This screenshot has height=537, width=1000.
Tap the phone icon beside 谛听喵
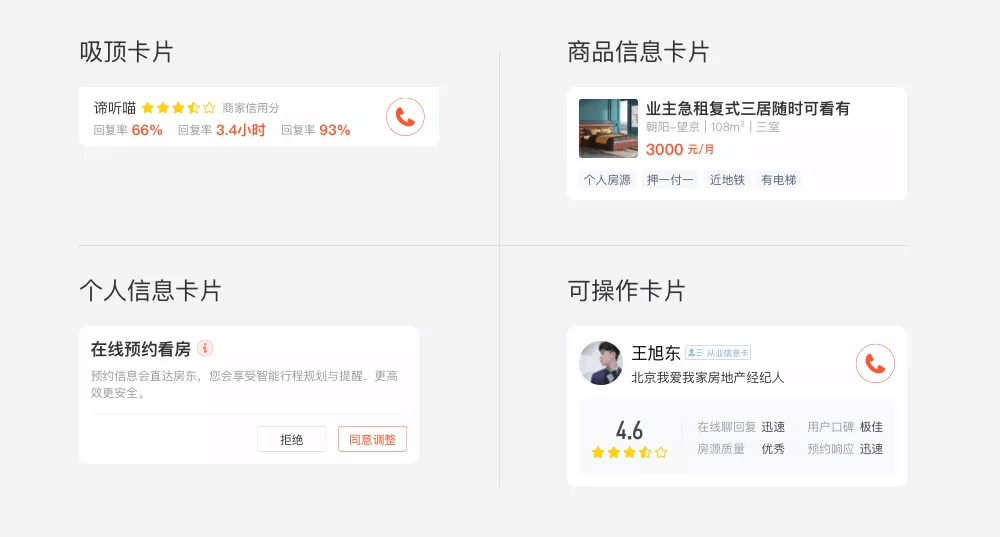coord(405,117)
